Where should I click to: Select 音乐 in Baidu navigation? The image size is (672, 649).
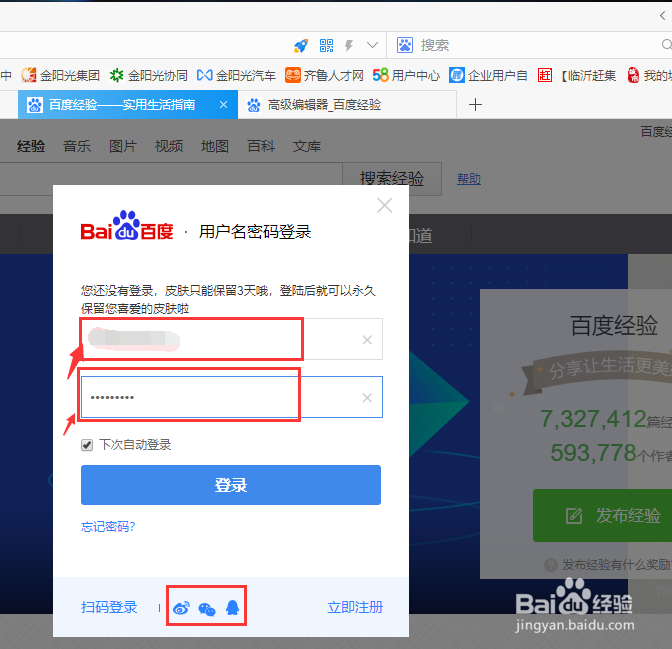(77, 146)
